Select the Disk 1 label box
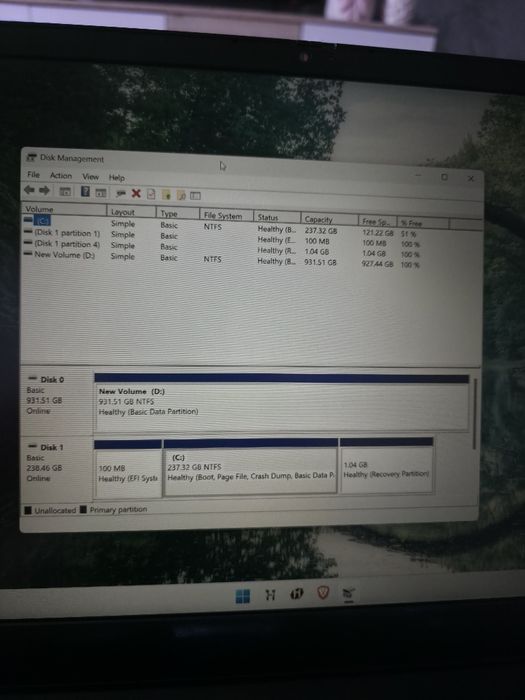 click(x=57, y=468)
